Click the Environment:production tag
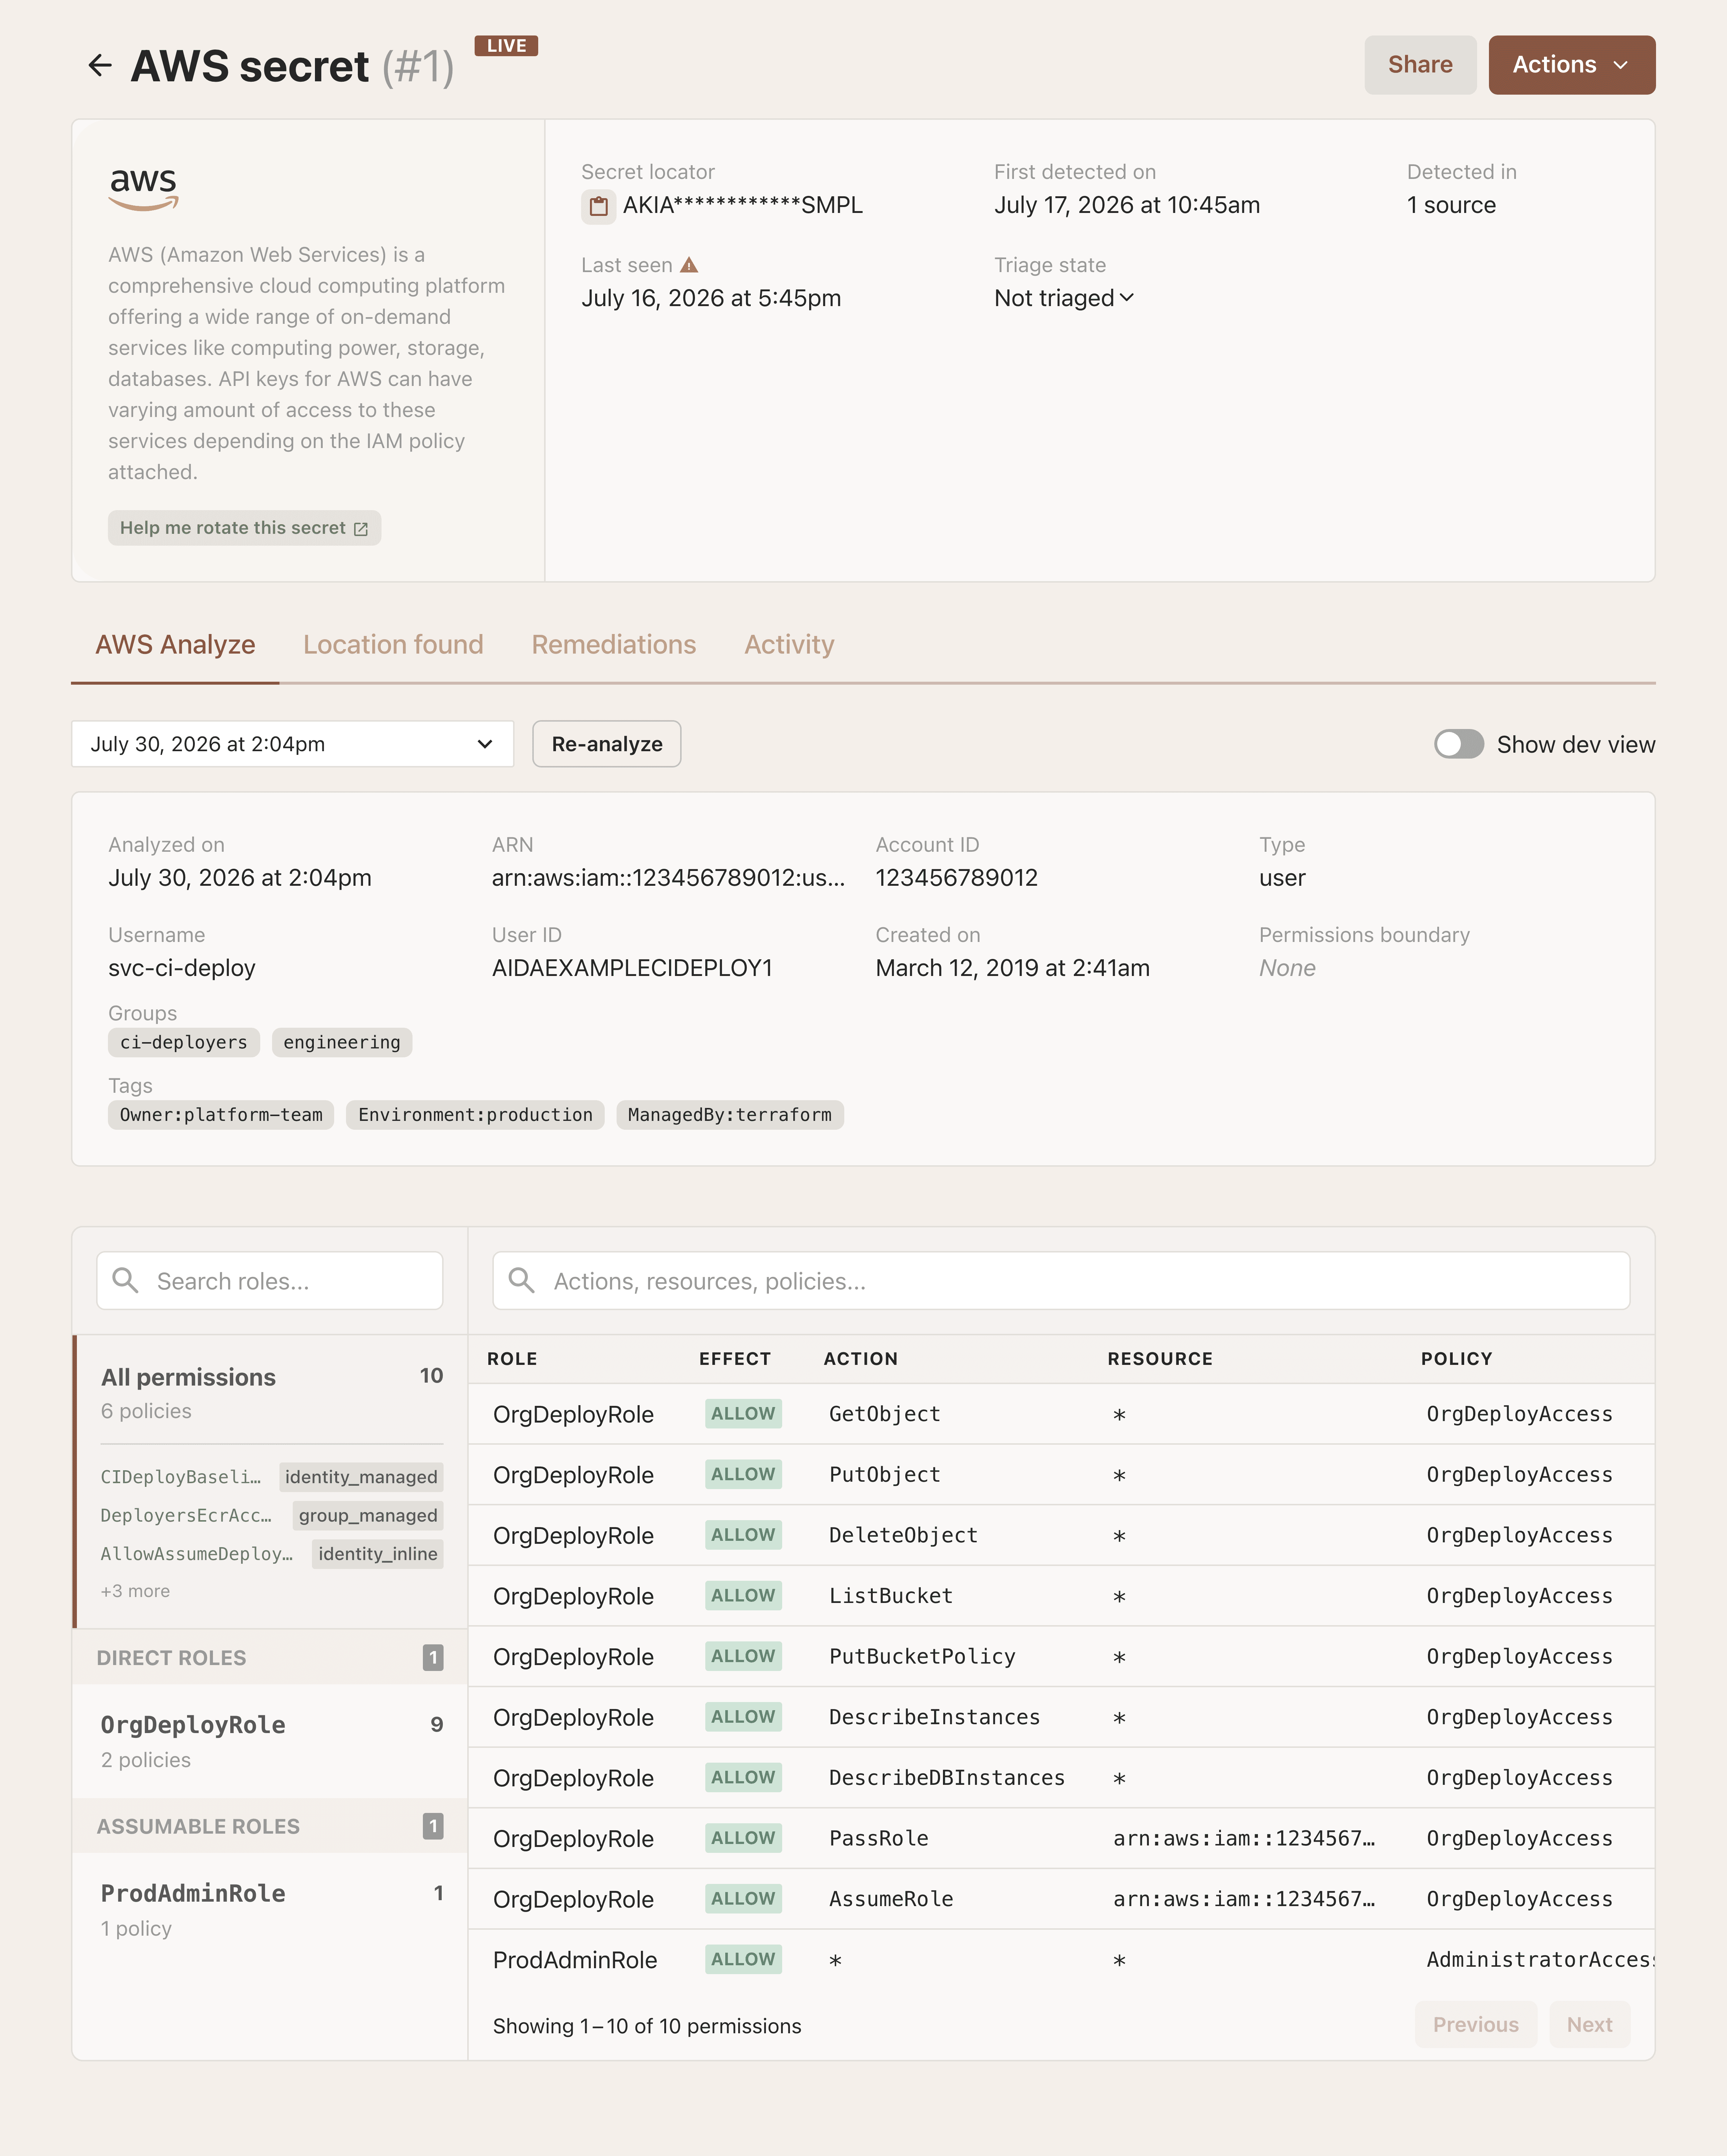 coord(475,1115)
